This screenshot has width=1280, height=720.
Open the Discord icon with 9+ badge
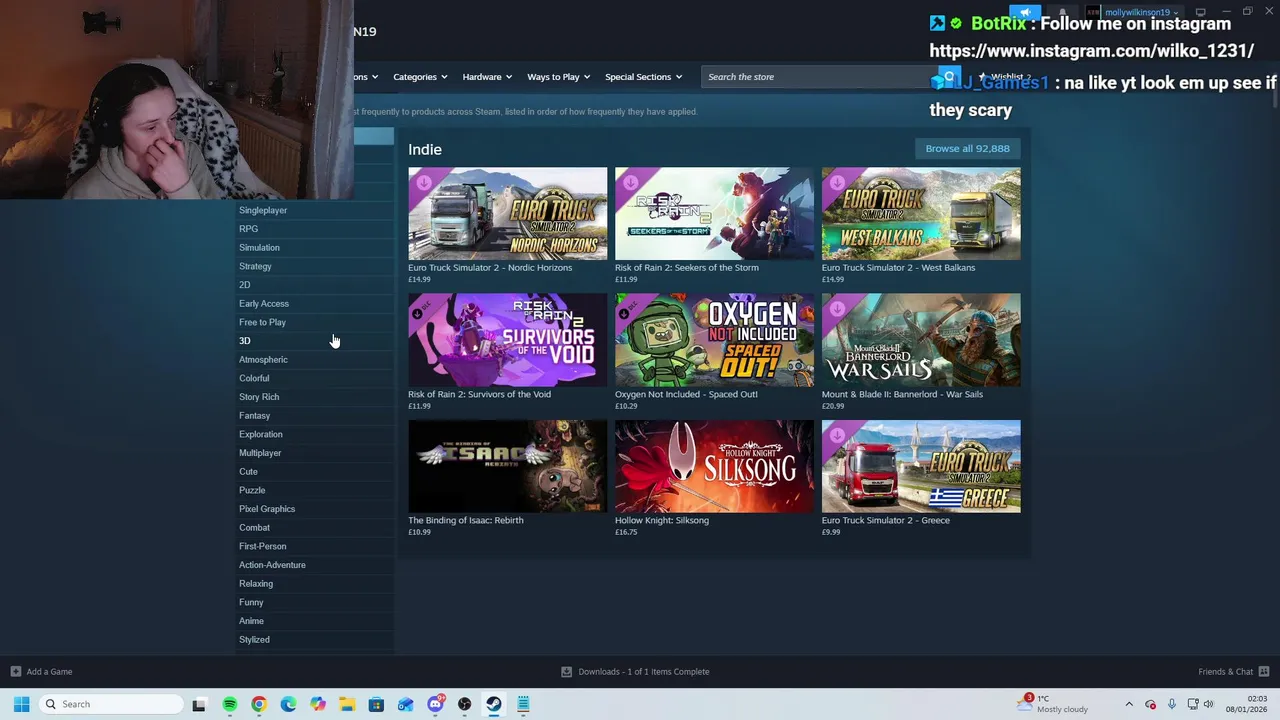(x=436, y=704)
